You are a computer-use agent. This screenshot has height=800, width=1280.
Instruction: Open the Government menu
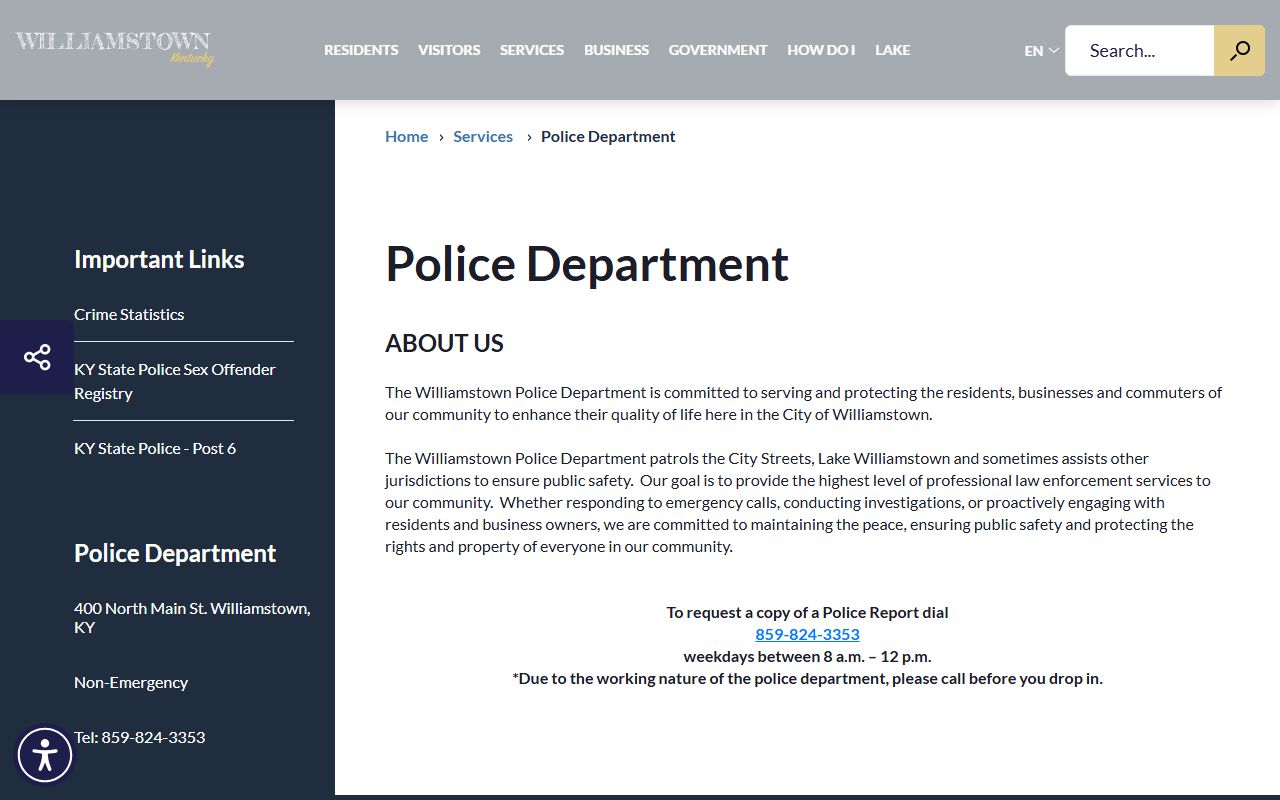coord(718,50)
